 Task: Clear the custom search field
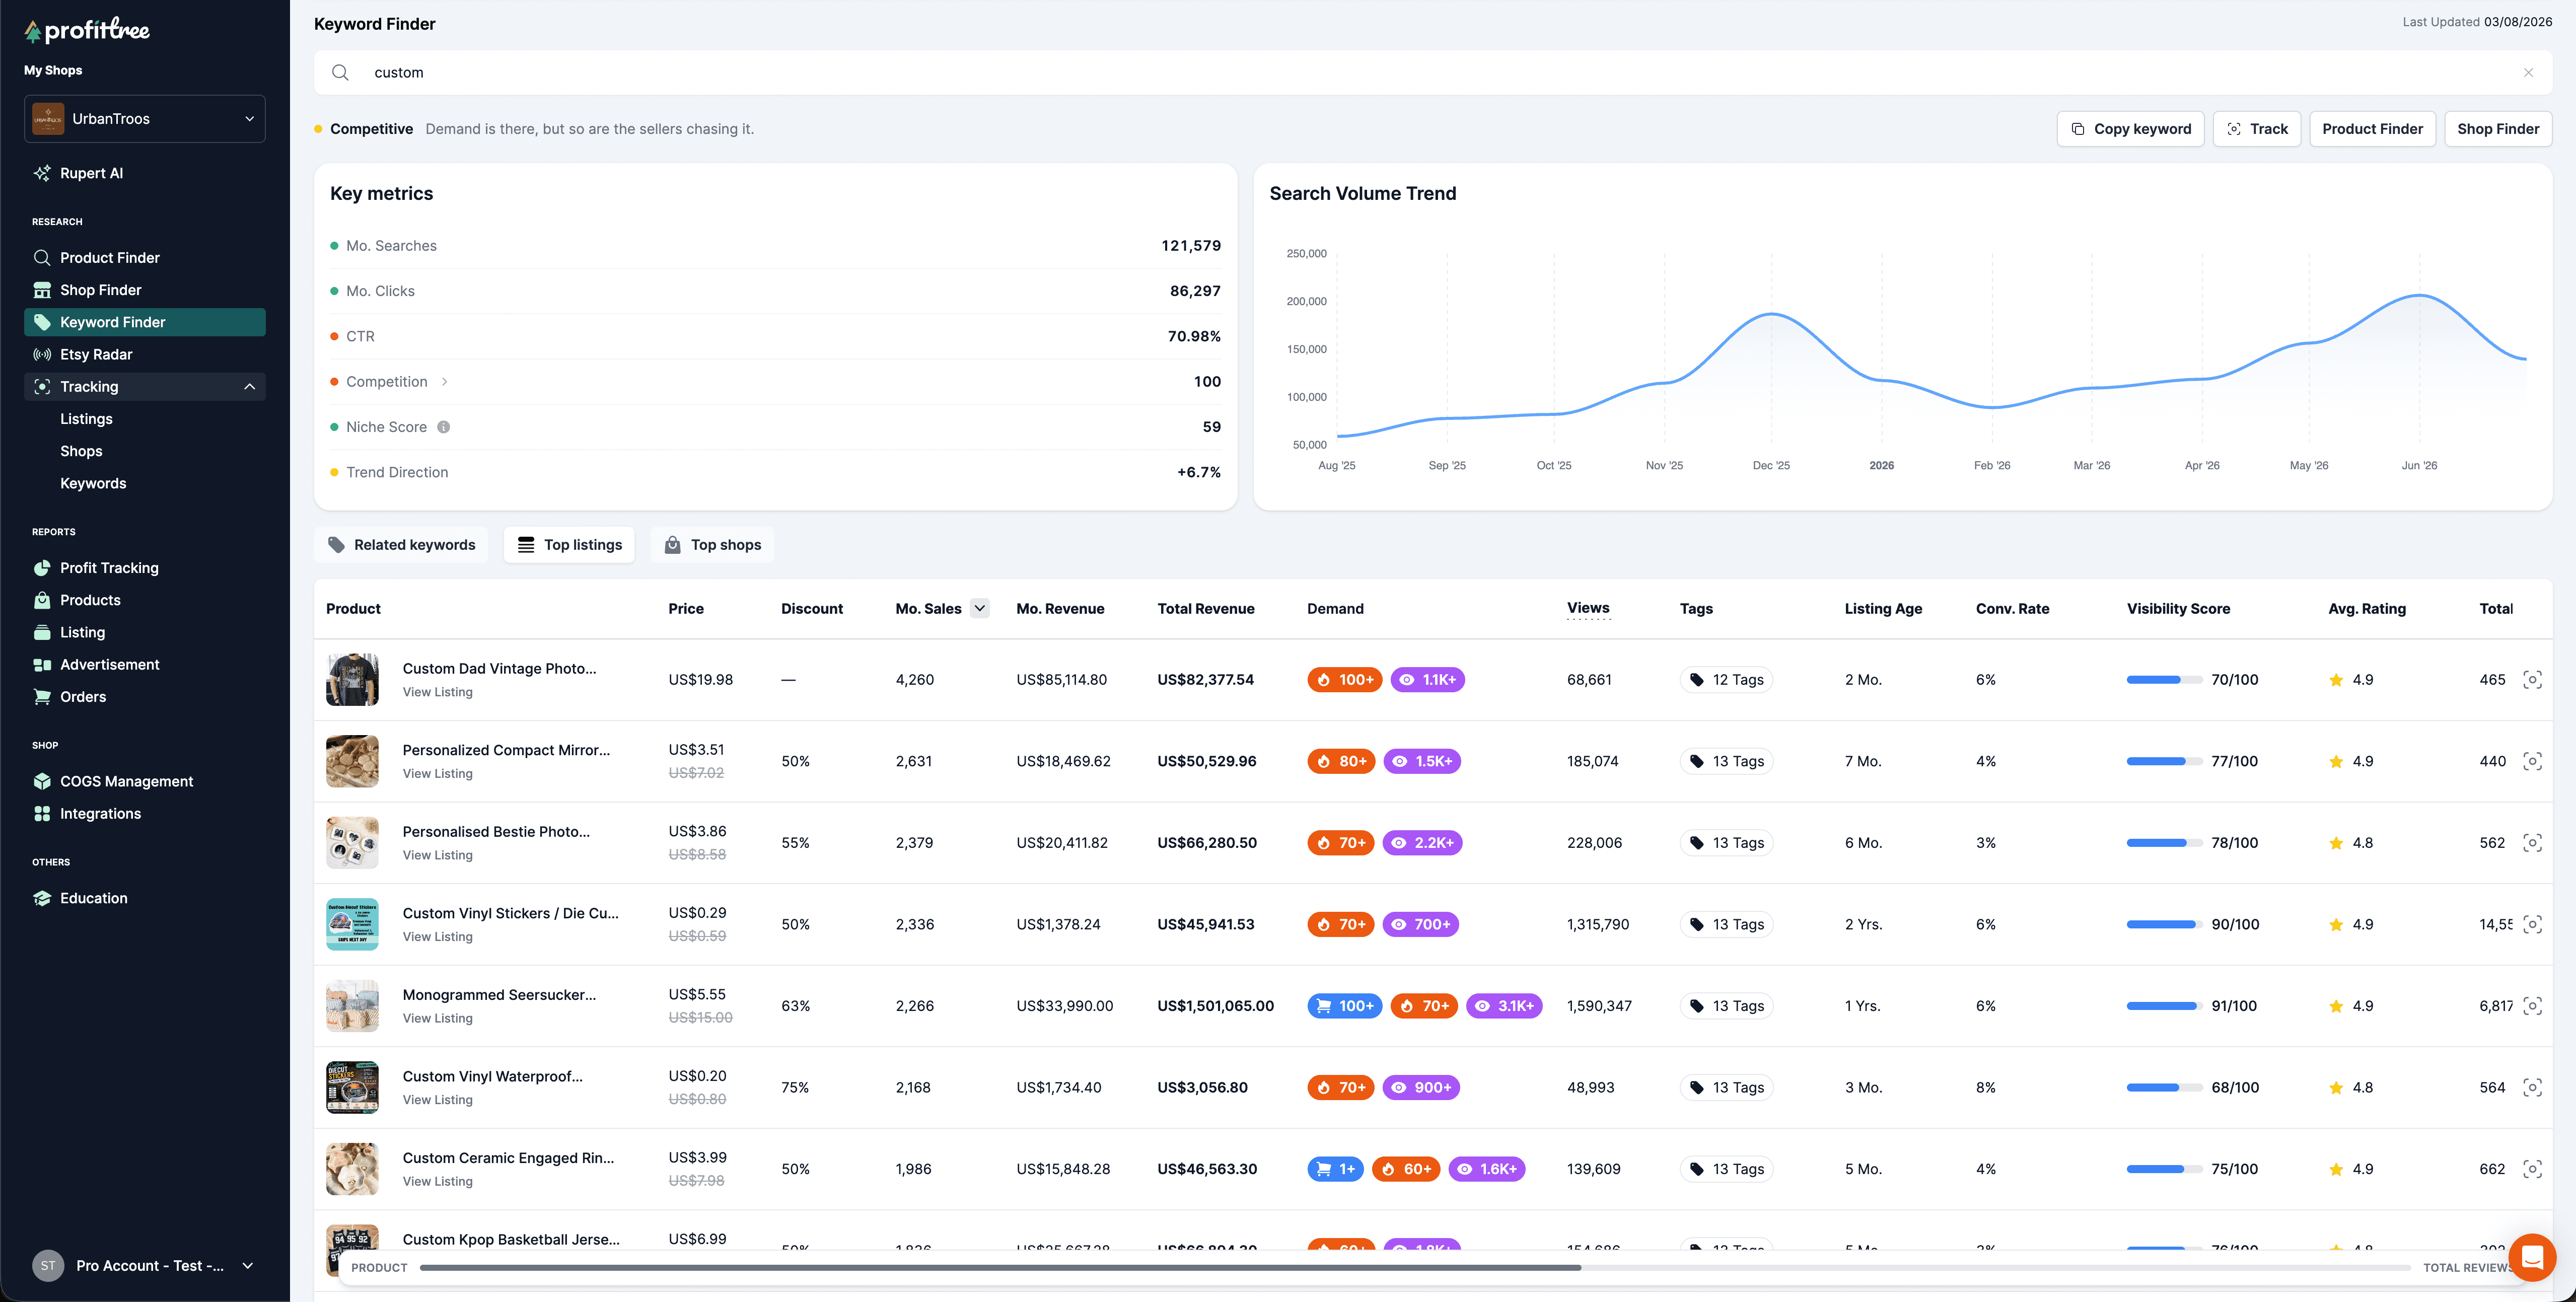(x=2528, y=73)
